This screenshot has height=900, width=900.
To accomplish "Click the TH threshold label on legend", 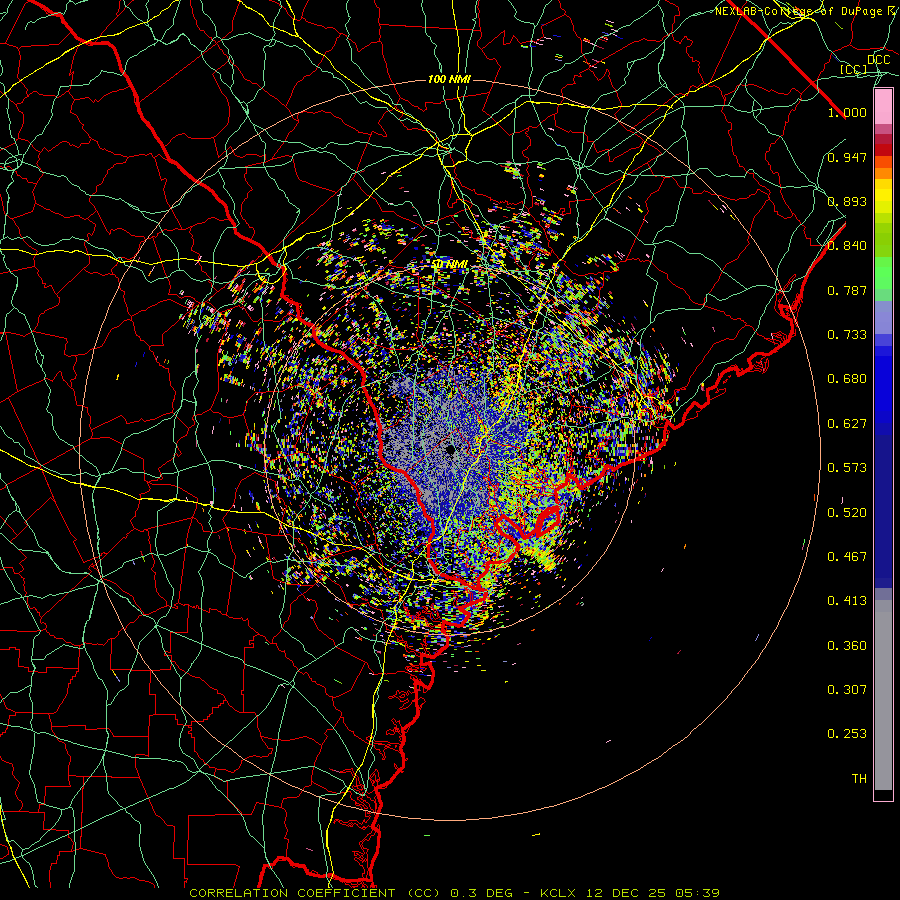I will [x=859, y=779].
